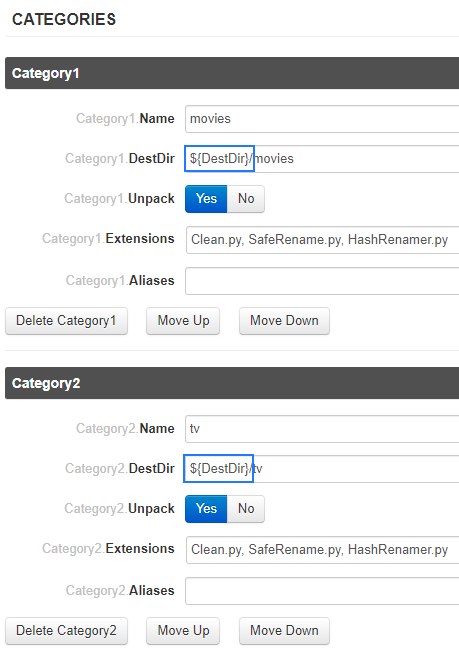
Task: Set Category2 Unpack to Yes
Action: click(206, 508)
